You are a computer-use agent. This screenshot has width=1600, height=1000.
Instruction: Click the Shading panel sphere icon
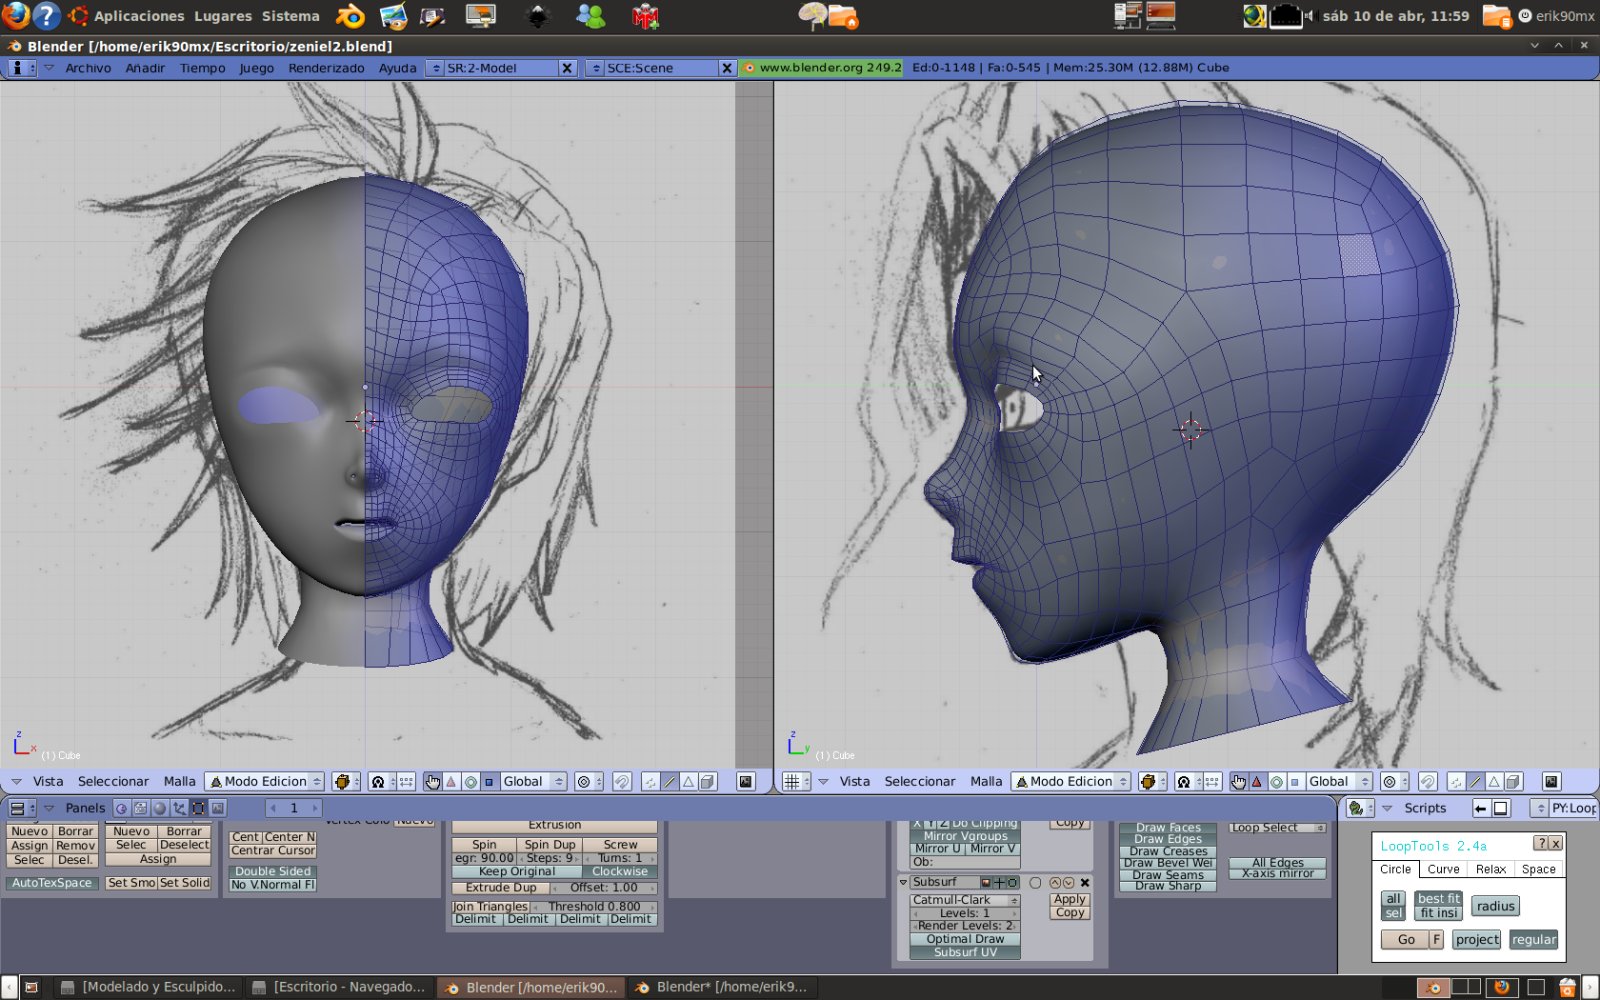(159, 808)
